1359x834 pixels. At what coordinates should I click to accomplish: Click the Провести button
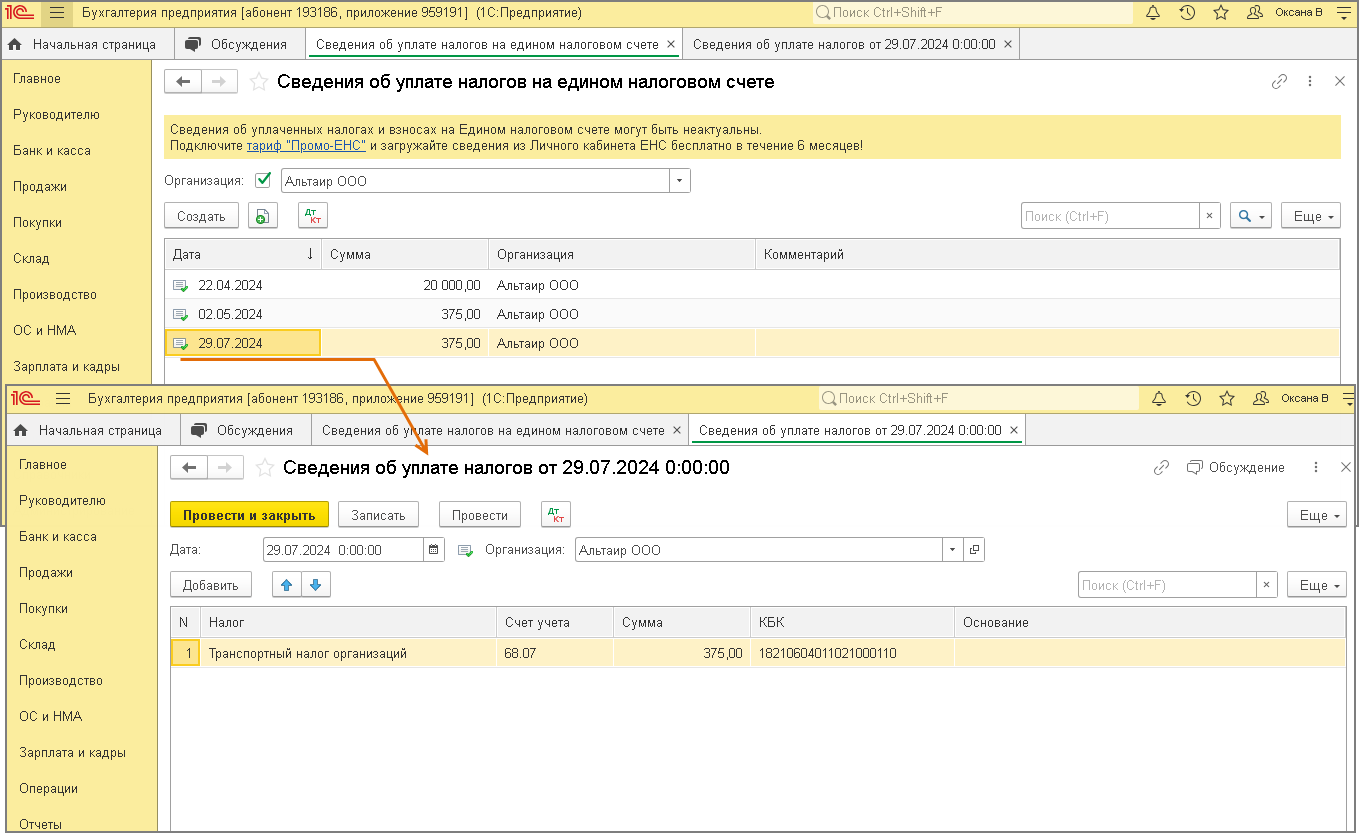[x=480, y=515]
